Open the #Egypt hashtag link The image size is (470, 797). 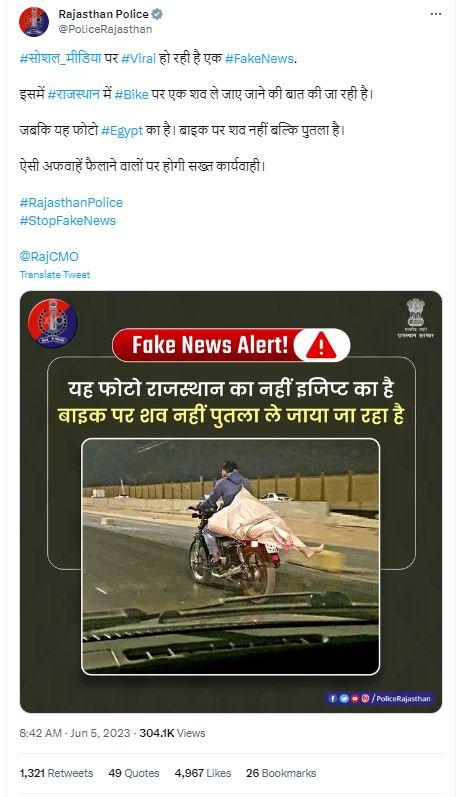coord(122,131)
